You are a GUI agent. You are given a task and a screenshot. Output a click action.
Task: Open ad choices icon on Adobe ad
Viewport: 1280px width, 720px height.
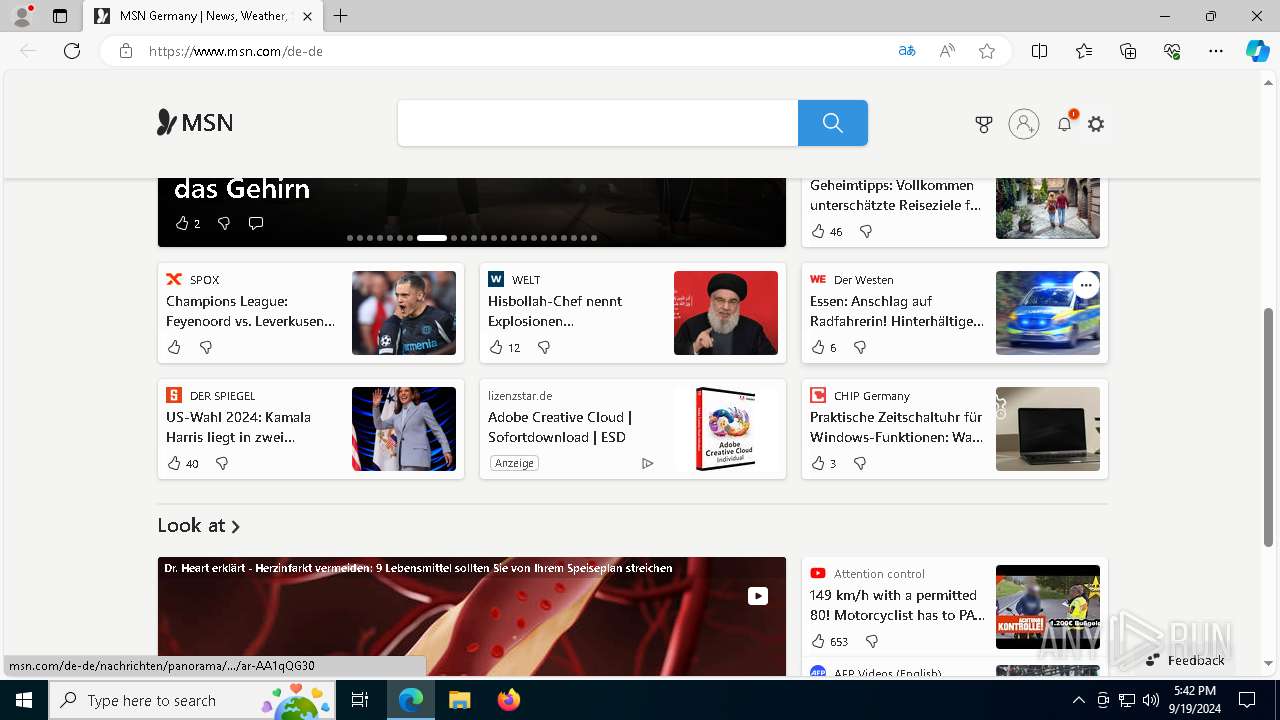coord(647,463)
